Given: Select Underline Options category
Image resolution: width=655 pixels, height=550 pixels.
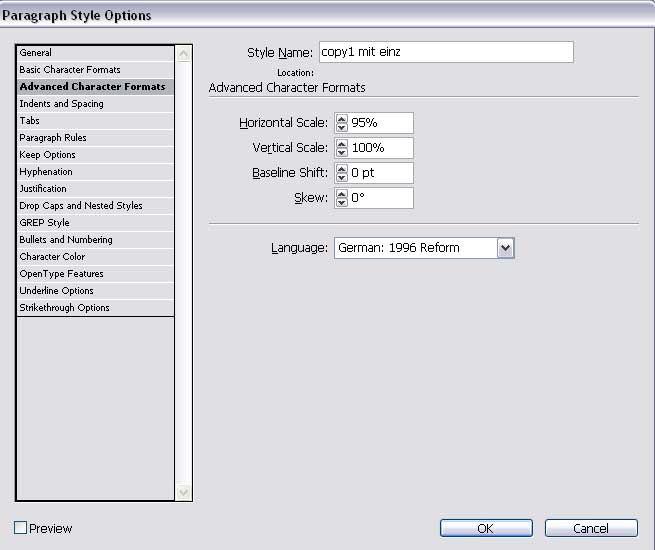Looking at the screenshot, I should point(95,291).
